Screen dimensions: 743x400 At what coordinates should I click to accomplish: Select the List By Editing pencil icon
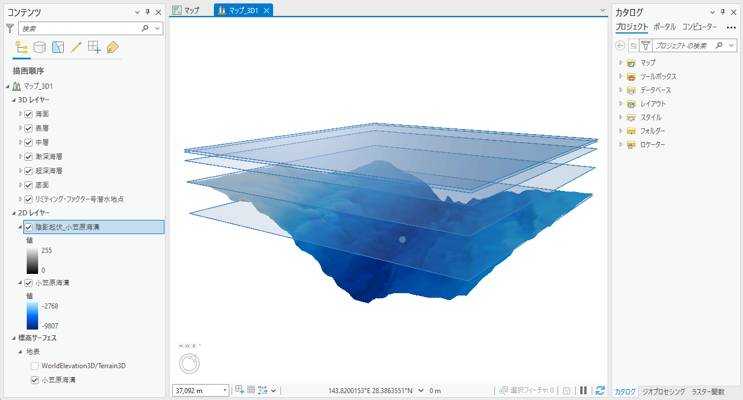(x=76, y=47)
